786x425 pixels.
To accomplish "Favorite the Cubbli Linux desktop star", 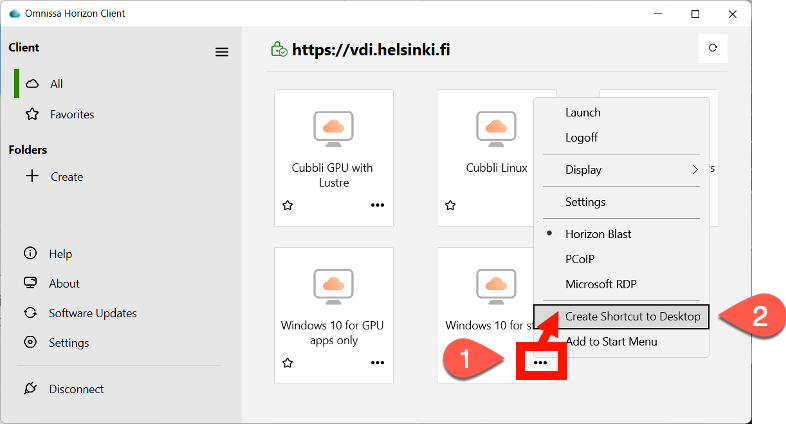I will click(x=450, y=205).
